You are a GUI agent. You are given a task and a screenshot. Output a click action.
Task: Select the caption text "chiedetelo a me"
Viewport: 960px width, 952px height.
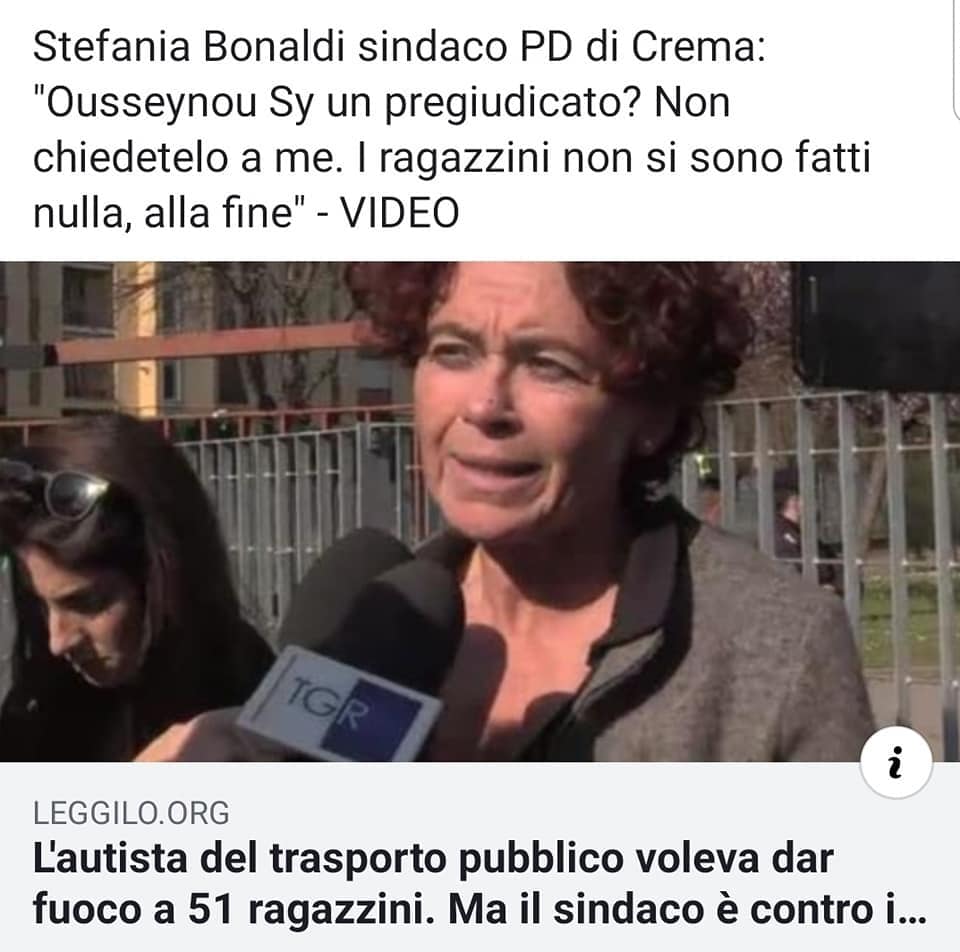tap(183, 158)
